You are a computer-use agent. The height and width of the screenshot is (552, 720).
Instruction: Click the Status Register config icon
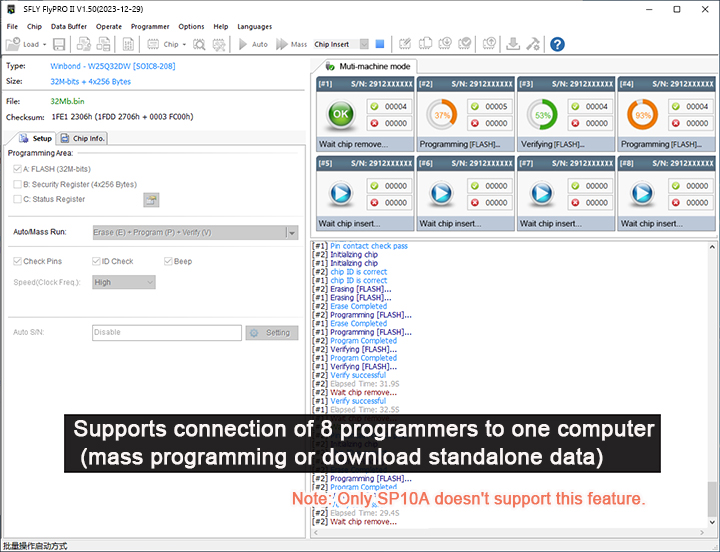pos(151,199)
